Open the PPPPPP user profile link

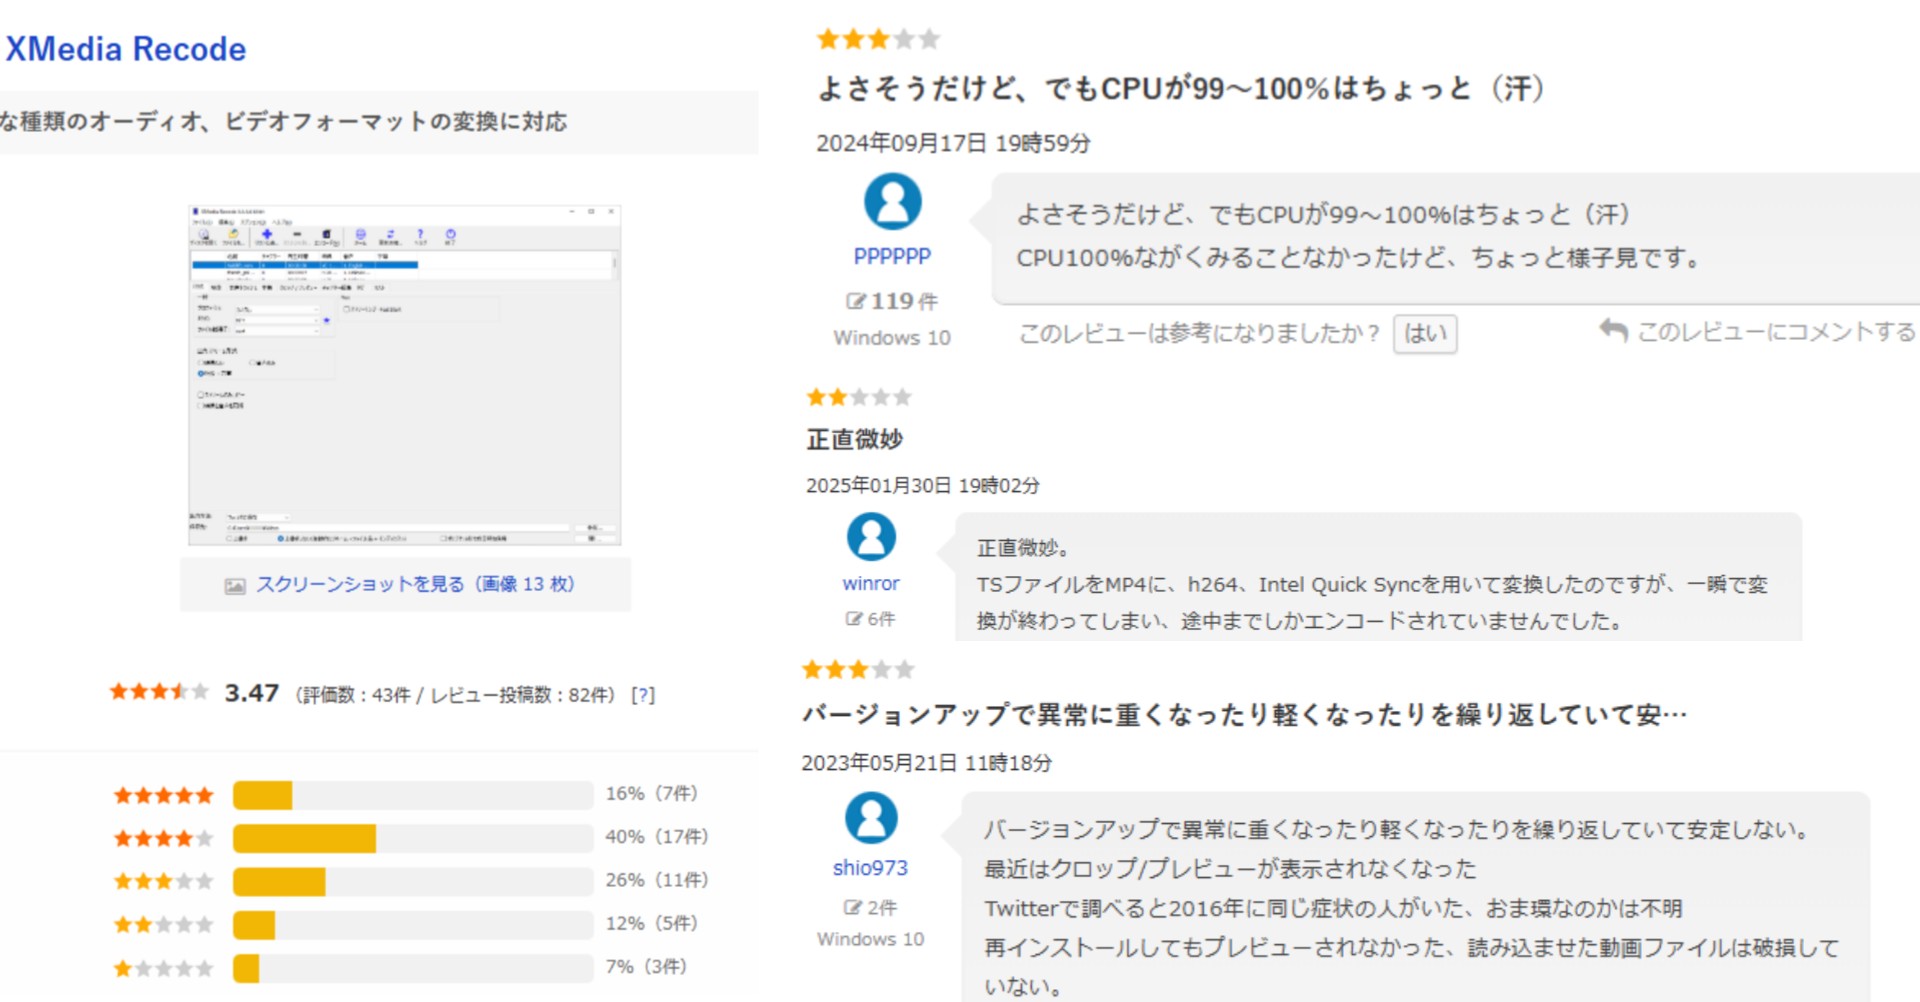tap(892, 257)
